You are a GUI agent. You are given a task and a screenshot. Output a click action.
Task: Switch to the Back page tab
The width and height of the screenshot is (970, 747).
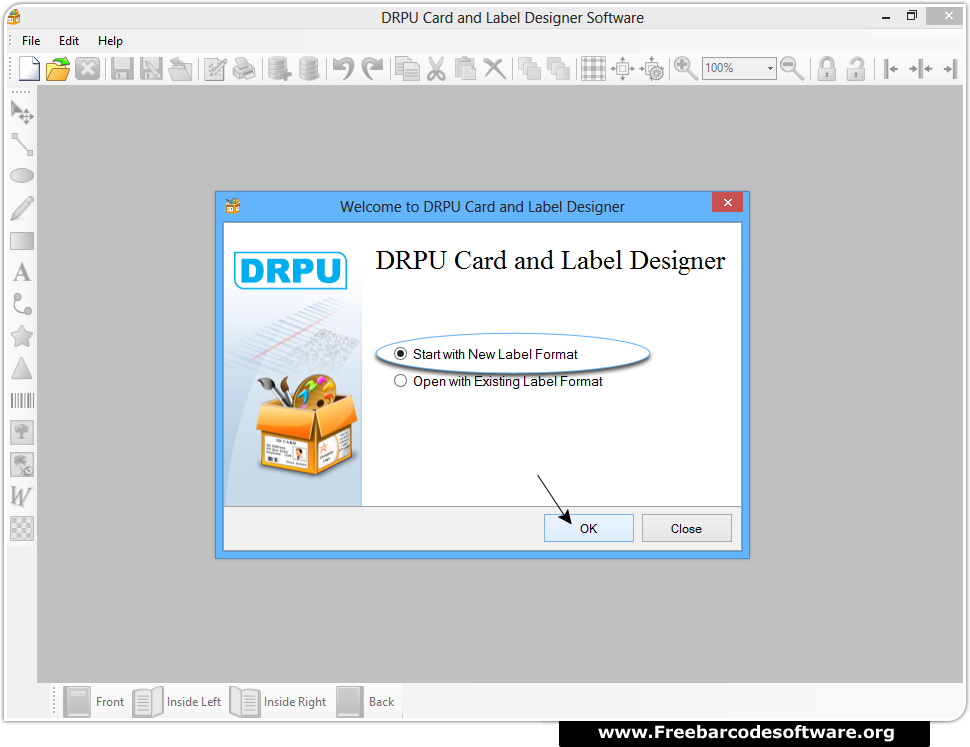click(366, 702)
